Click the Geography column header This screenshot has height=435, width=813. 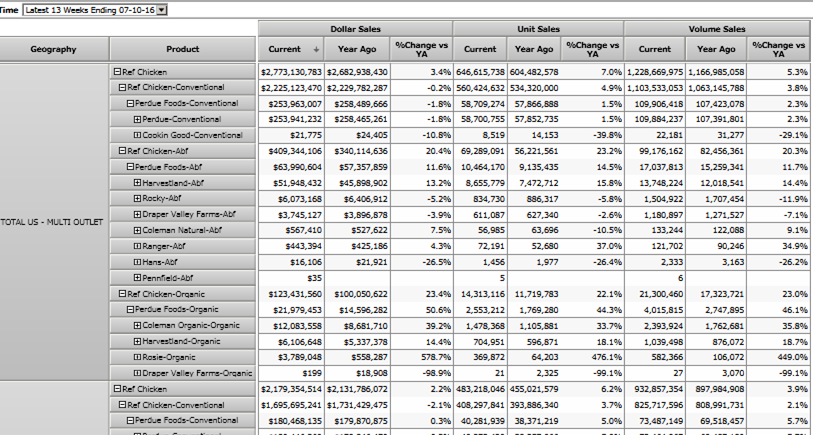(53, 49)
